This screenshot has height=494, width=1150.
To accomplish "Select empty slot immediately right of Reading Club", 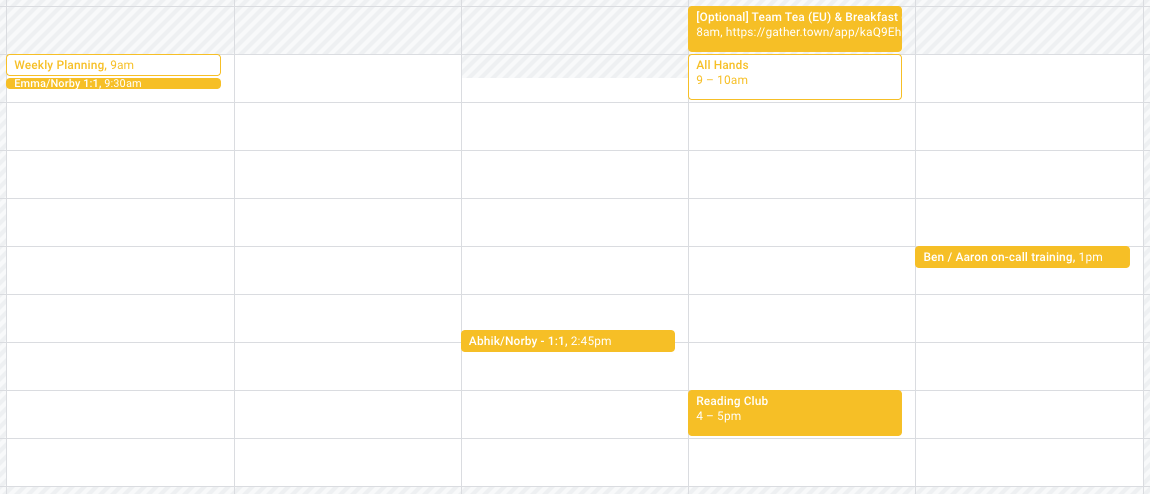I will (x=1028, y=414).
